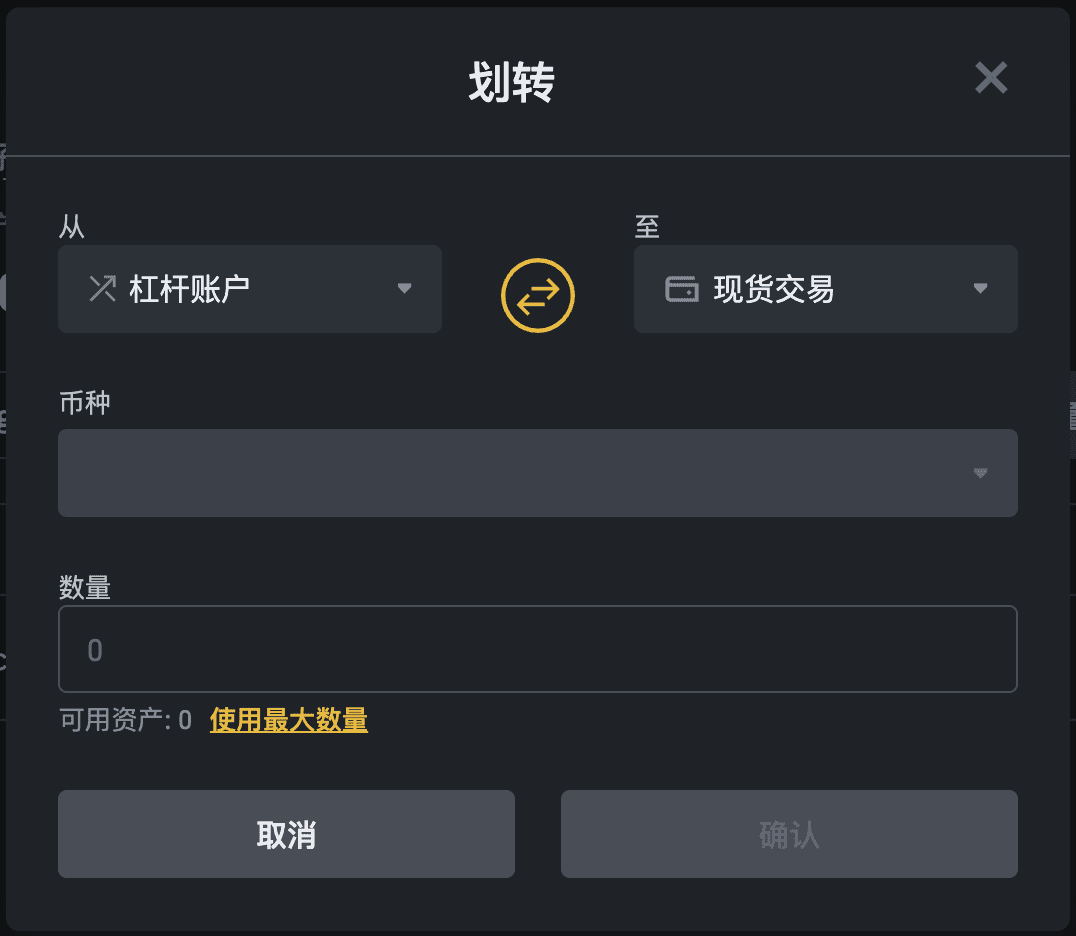Click inside the 数量 amount input field

(538, 649)
